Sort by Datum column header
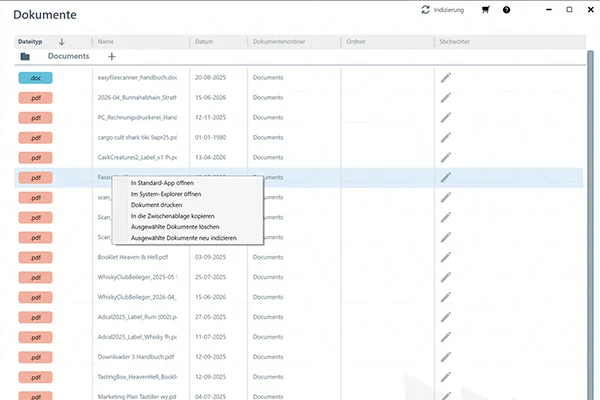 204,42
